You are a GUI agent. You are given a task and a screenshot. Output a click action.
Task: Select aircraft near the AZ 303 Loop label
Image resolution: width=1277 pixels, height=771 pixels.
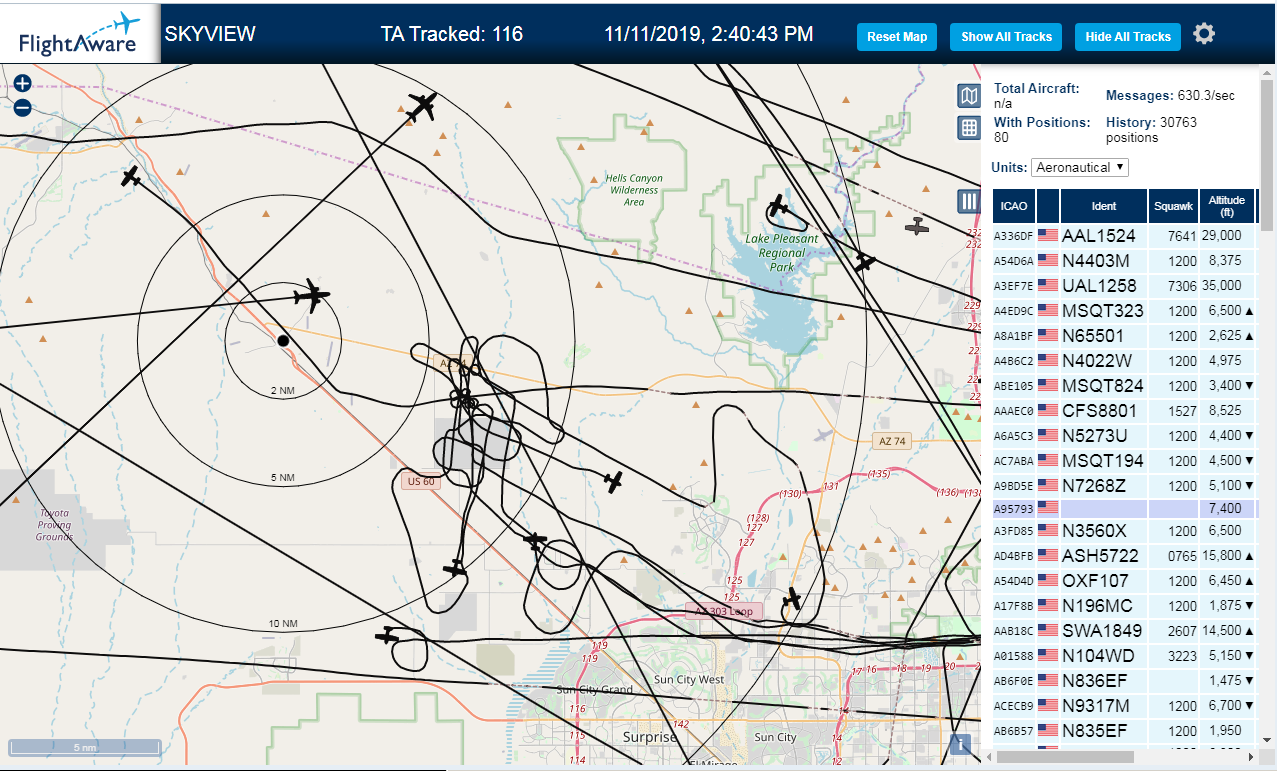pyautogui.click(x=792, y=600)
